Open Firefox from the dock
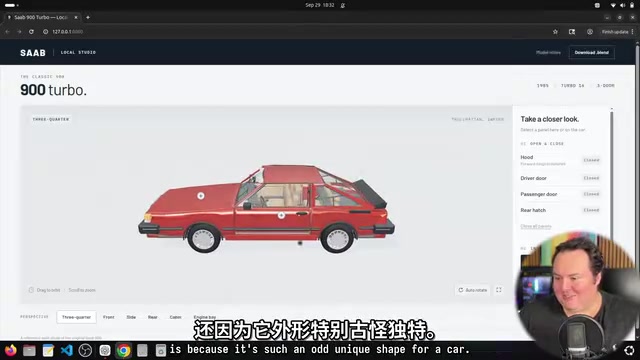640x360 pixels. pos(11,350)
